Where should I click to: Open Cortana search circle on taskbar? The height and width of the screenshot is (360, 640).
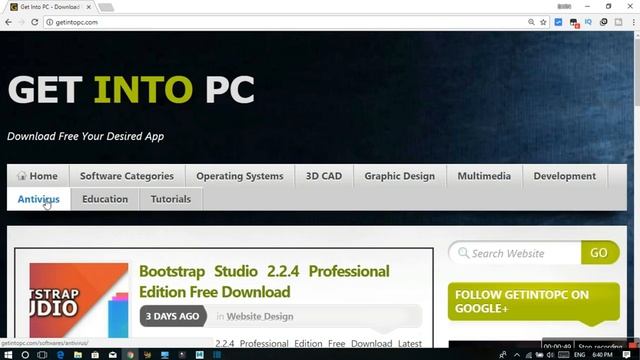(x=25, y=355)
